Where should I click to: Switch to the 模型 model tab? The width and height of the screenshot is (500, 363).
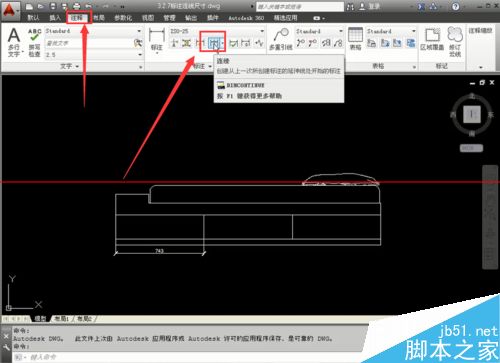click(x=40, y=319)
